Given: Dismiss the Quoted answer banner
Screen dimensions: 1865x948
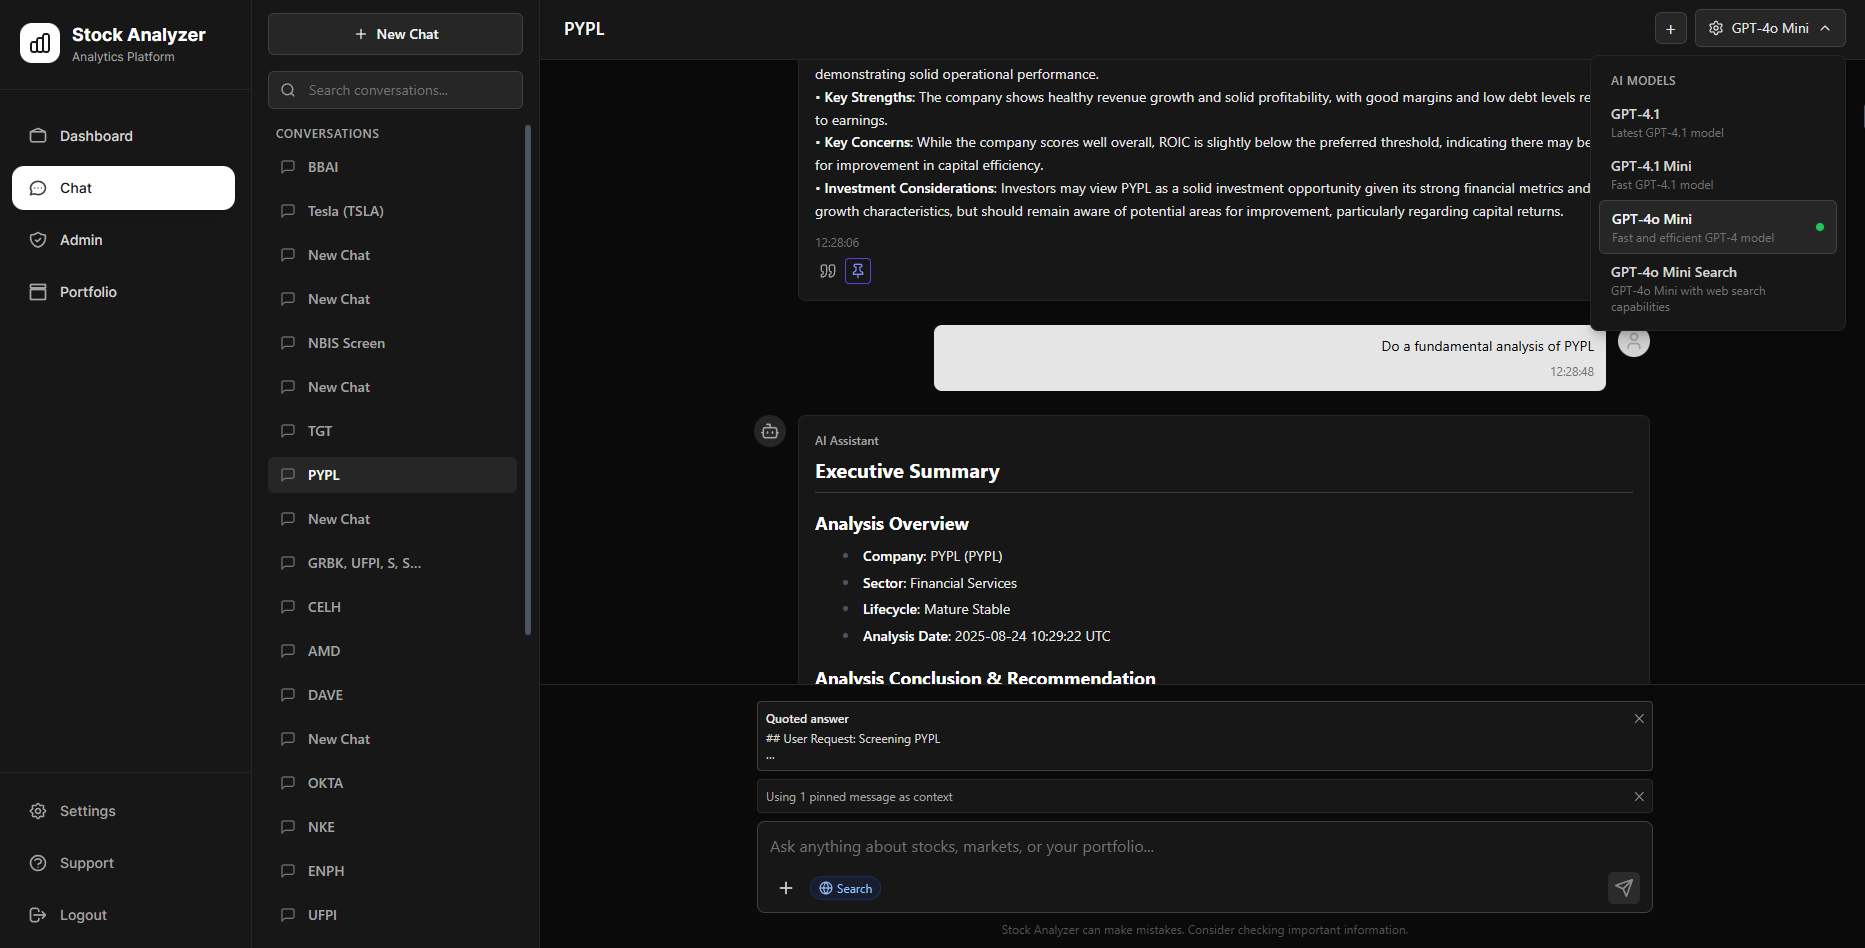Looking at the screenshot, I should click(1638, 718).
